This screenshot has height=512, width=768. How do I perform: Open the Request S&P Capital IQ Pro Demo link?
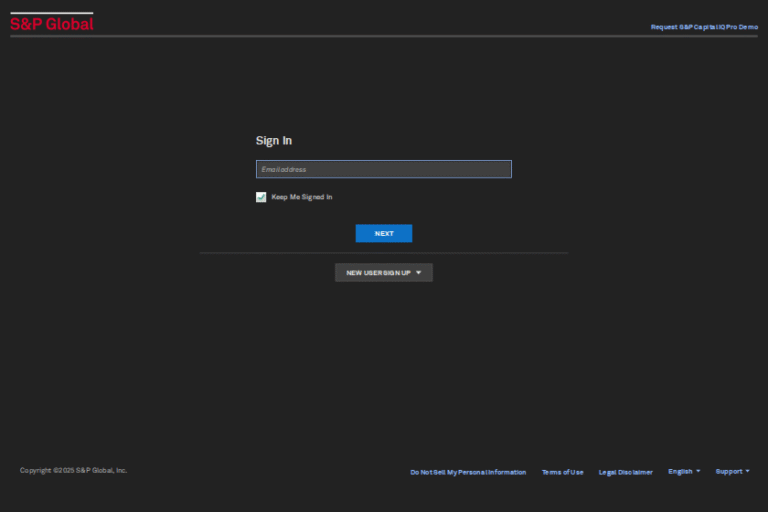(x=704, y=27)
